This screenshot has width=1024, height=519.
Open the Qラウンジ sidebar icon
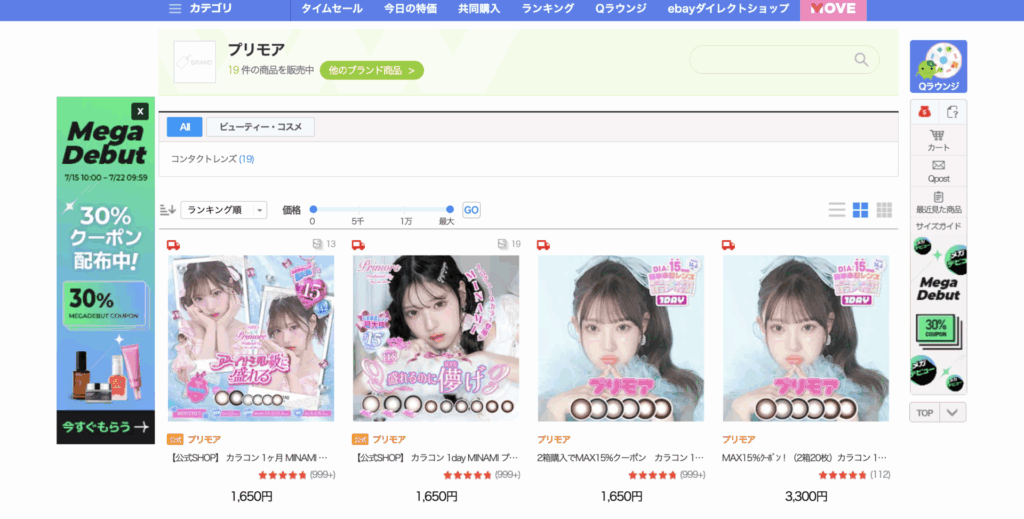pos(938,67)
